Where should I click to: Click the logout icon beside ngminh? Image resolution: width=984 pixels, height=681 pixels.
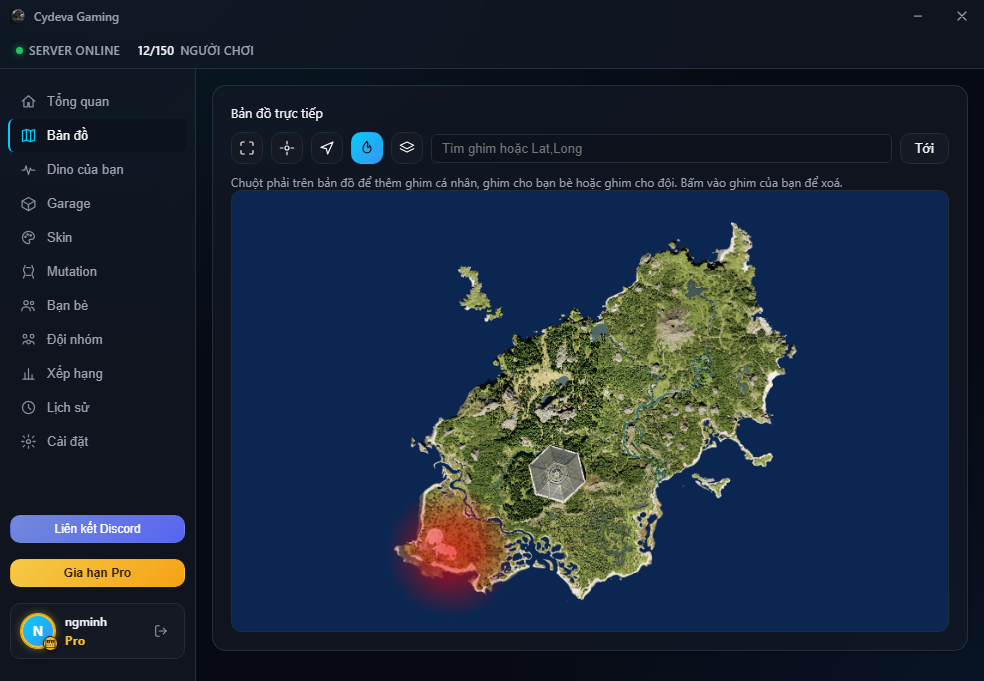[161, 631]
